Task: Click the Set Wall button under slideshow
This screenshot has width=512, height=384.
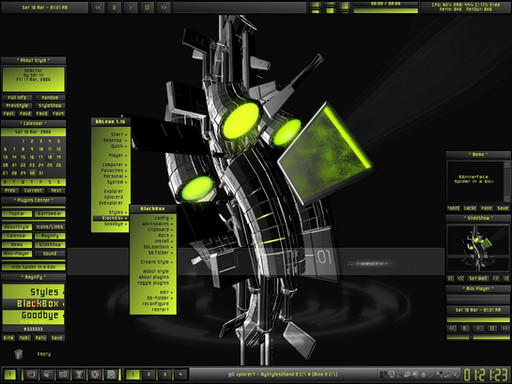Action: tap(478, 278)
